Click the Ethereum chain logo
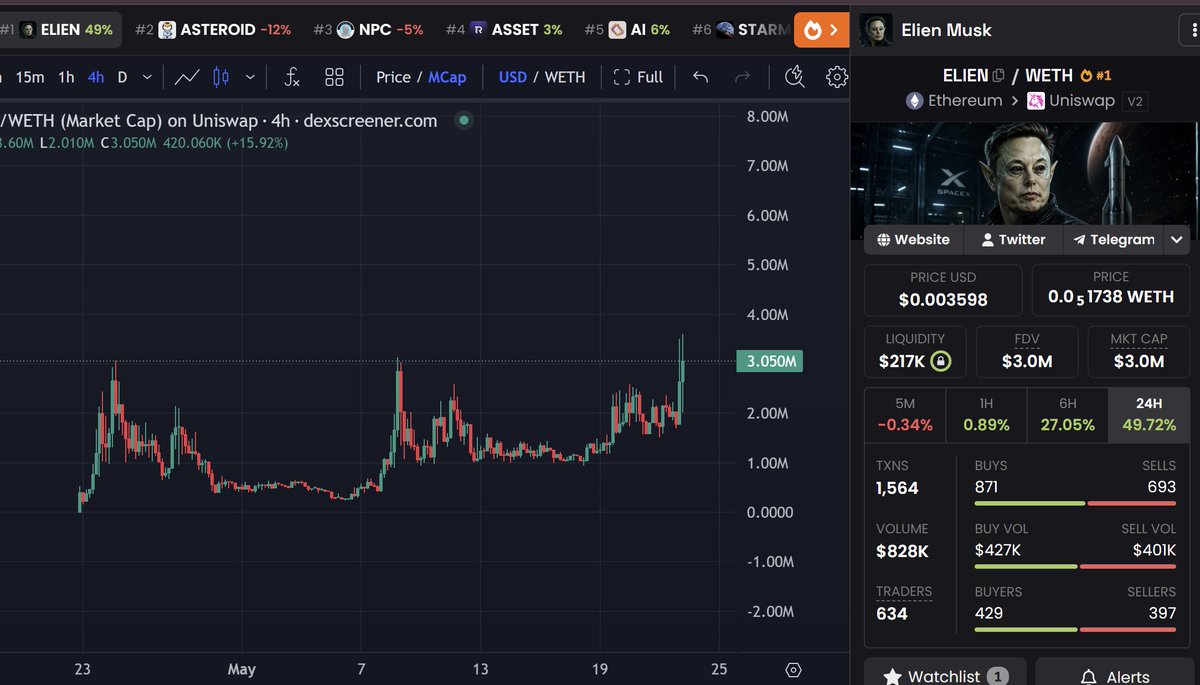Viewport: 1200px width, 685px height. (x=914, y=101)
